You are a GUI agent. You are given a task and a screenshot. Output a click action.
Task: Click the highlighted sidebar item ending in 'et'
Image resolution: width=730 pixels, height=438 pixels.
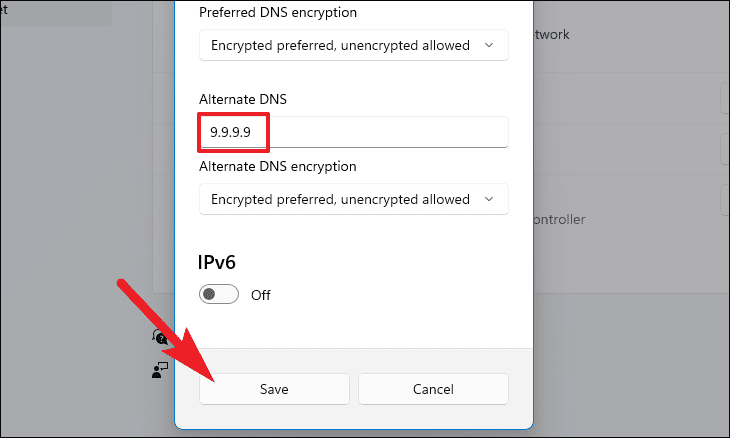click(x=56, y=13)
